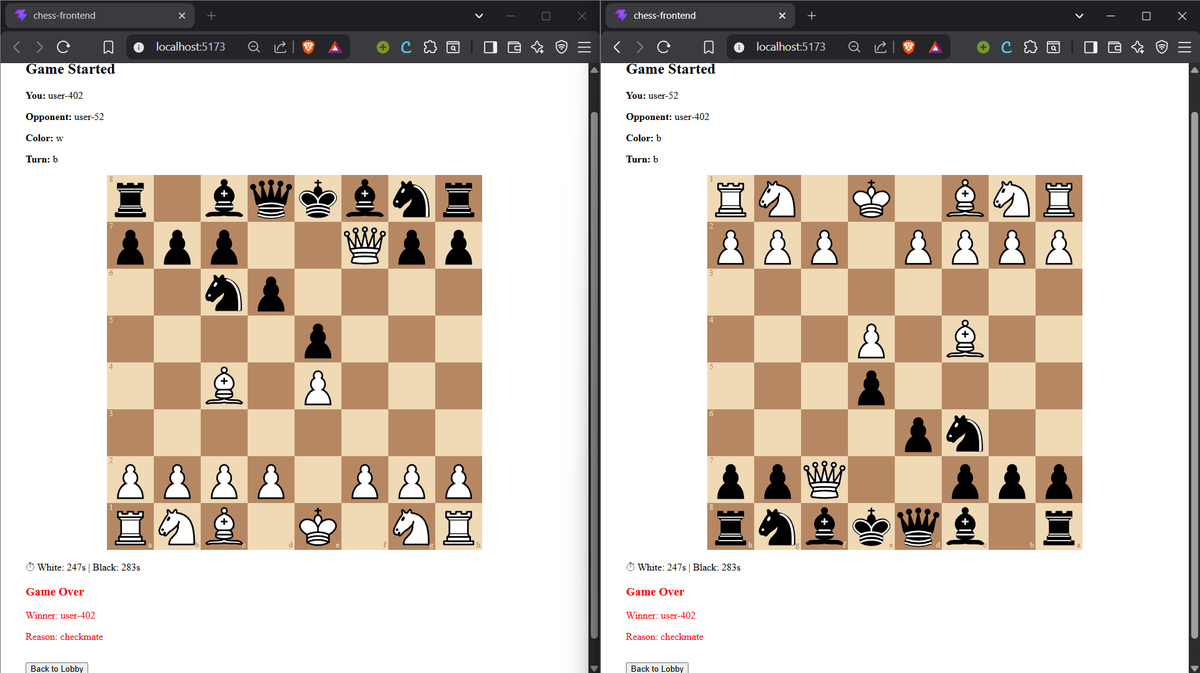
Task: Open the Extensions puzzle menu in the right window
Action: [x=1030, y=47]
